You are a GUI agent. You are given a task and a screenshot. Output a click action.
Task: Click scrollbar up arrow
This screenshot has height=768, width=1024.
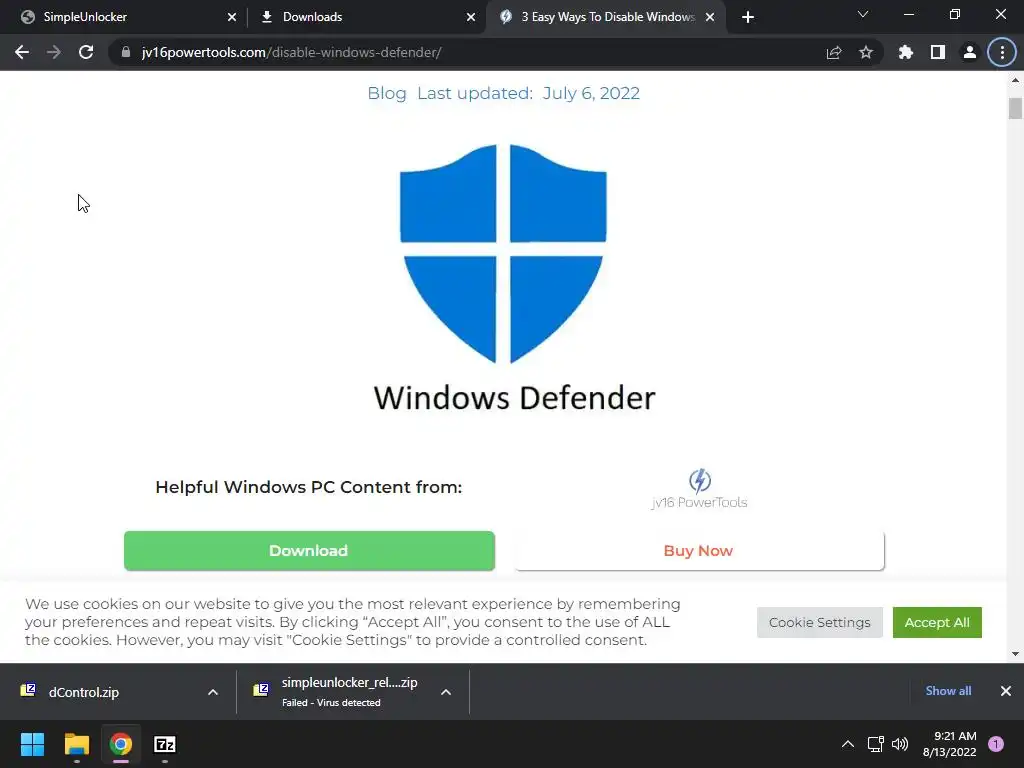coord(1015,80)
